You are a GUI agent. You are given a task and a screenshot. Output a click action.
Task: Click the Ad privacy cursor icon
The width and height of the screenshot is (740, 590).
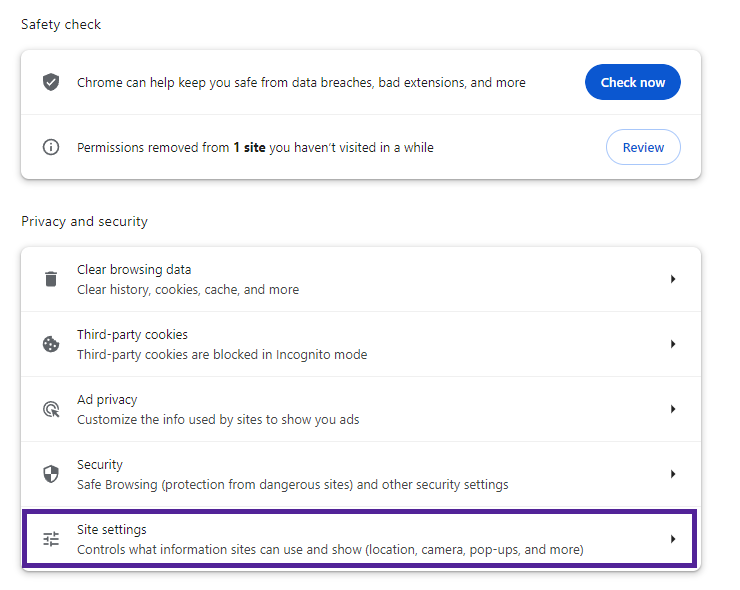tap(51, 409)
